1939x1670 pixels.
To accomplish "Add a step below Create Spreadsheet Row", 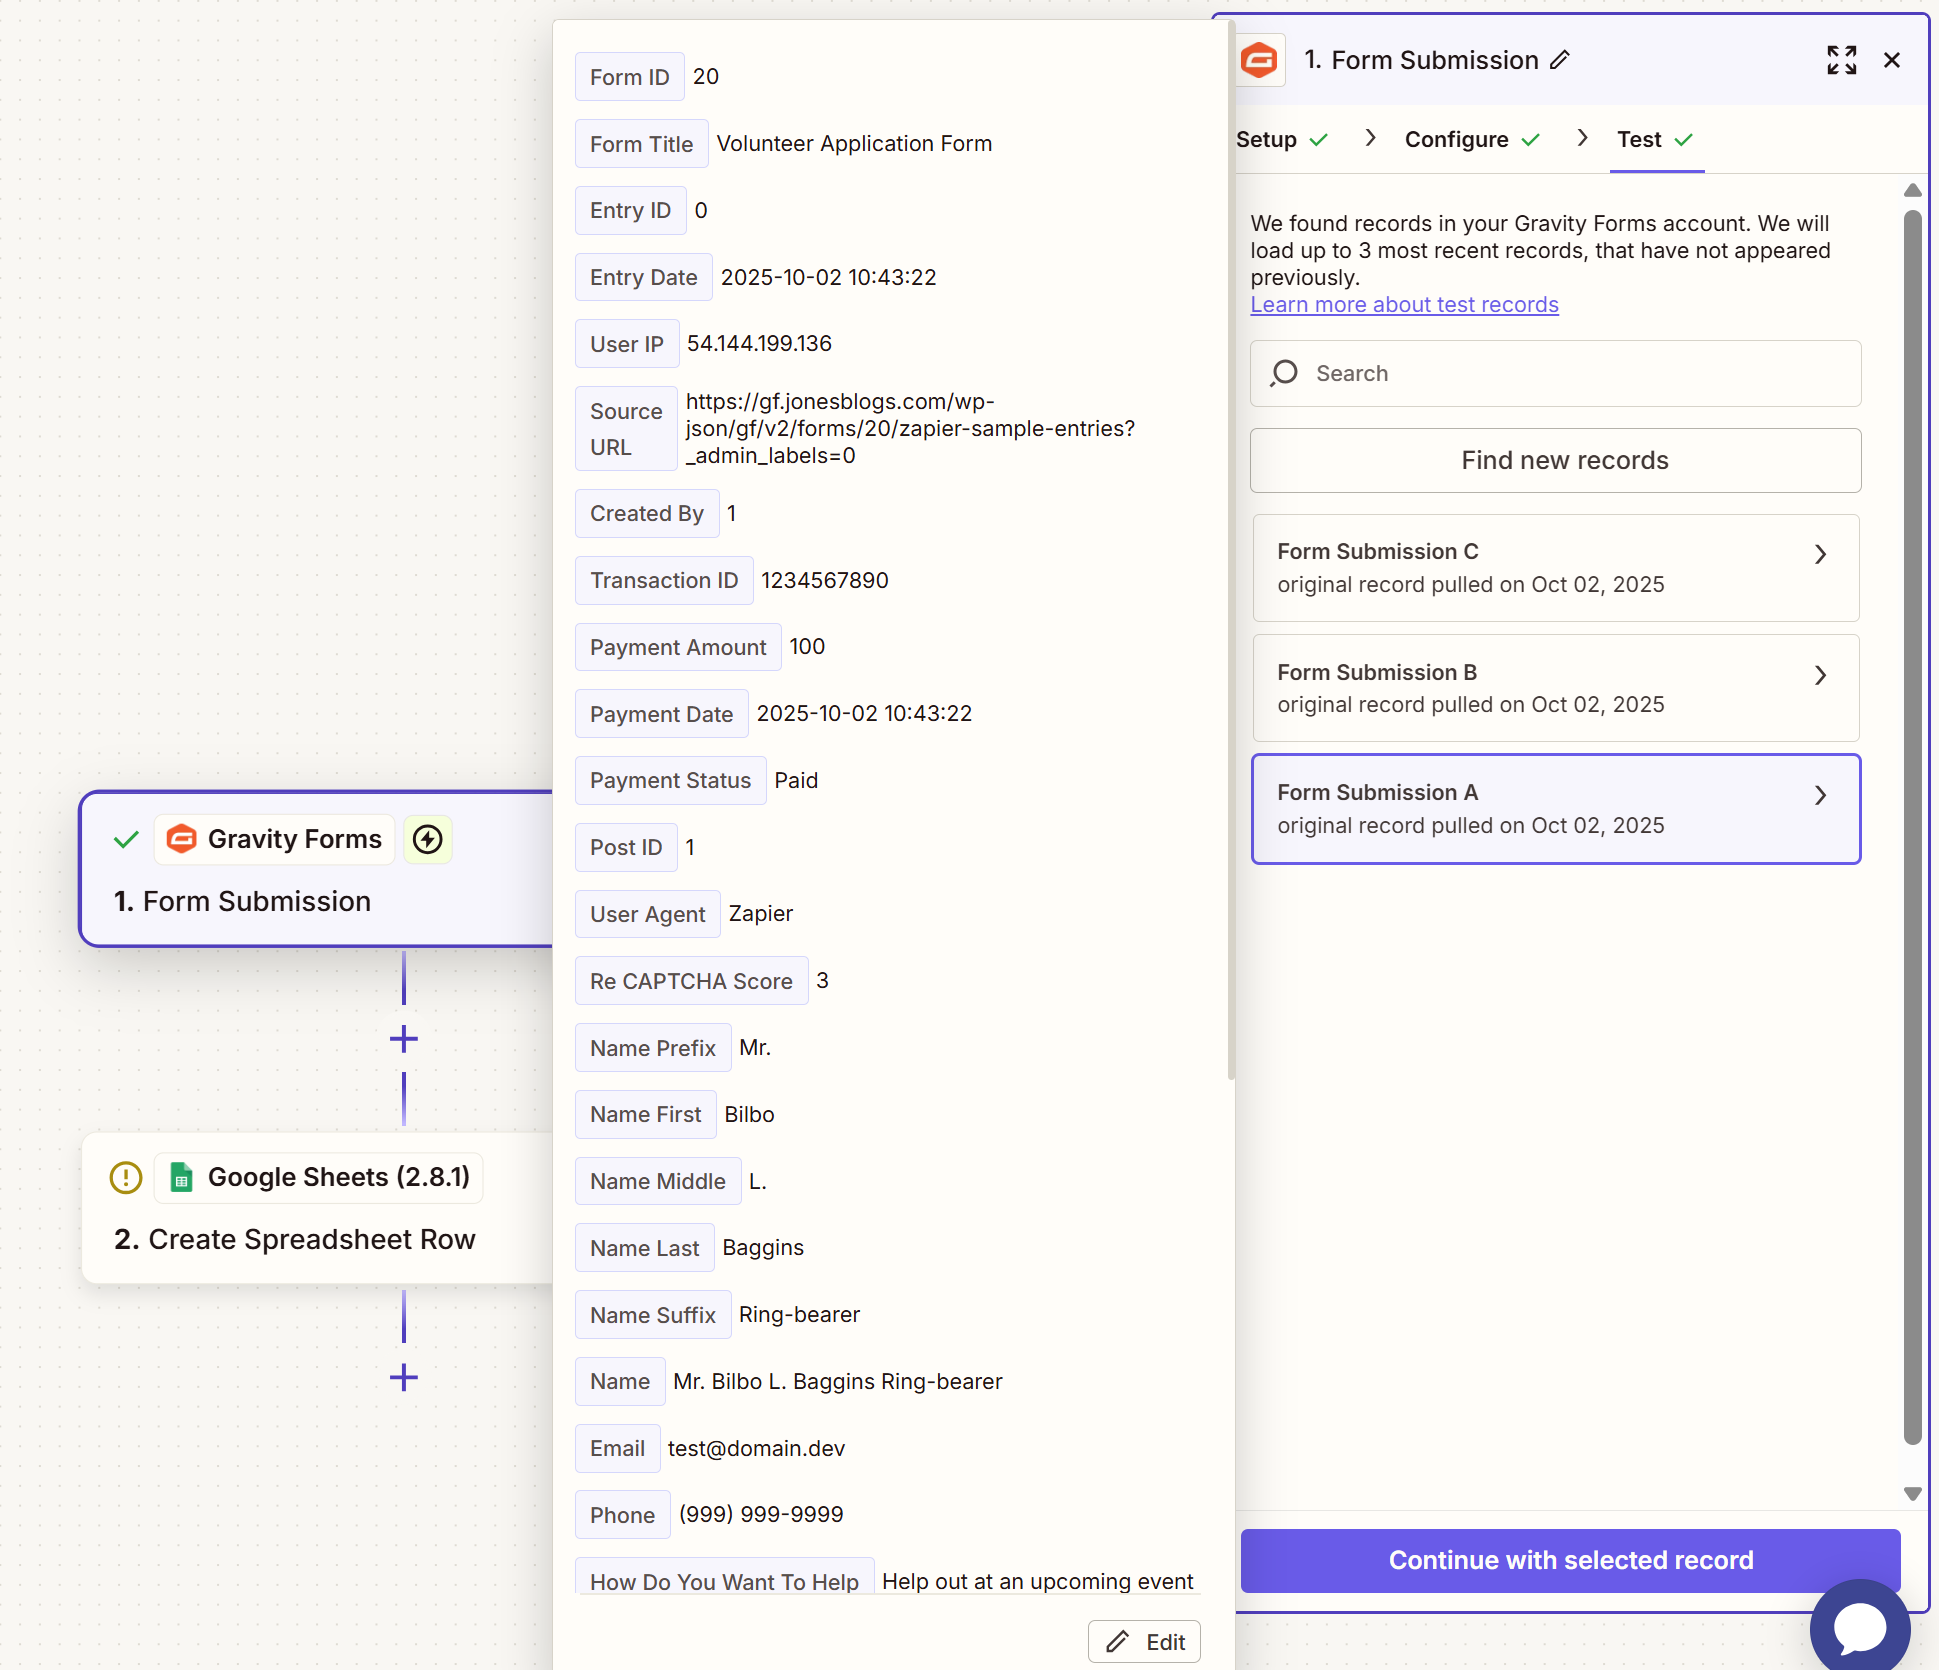I will pyautogui.click(x=404, y=1377).
